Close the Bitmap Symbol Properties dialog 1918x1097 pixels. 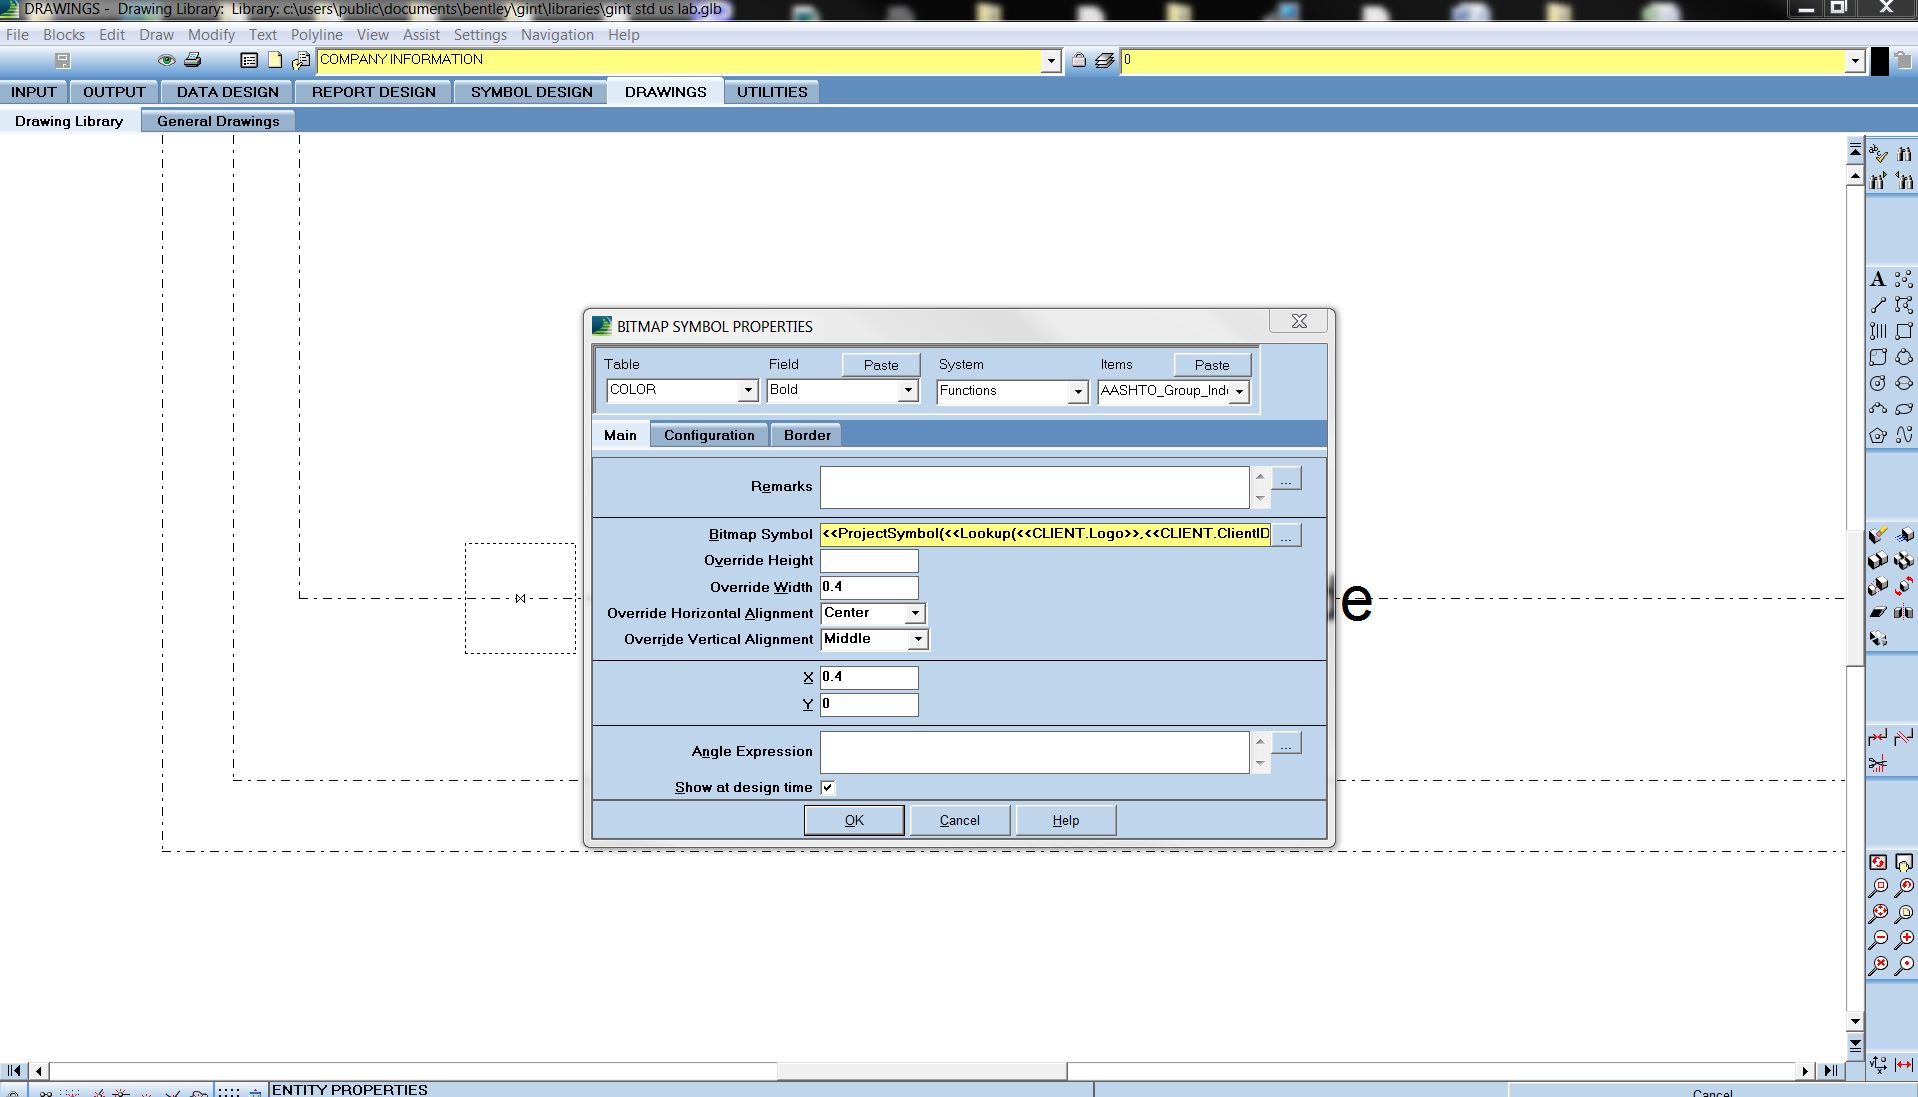(1299, 321)
